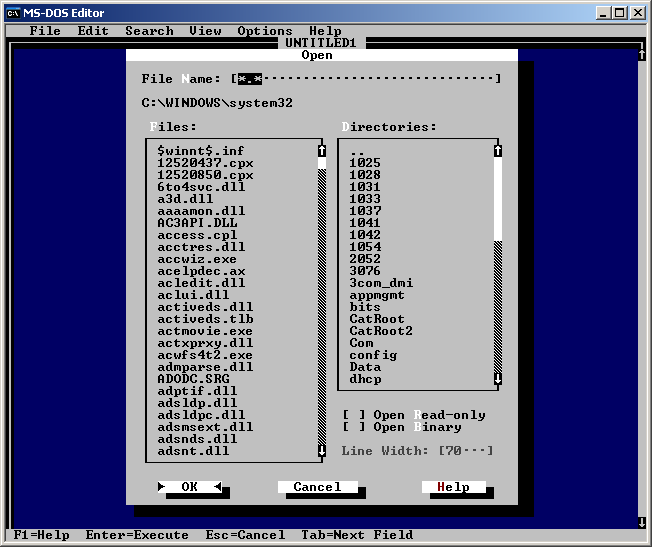This screenshot has width=652, height=547.
Task: Click F1=Help in status bar
Action: click(x=41, y=535)
